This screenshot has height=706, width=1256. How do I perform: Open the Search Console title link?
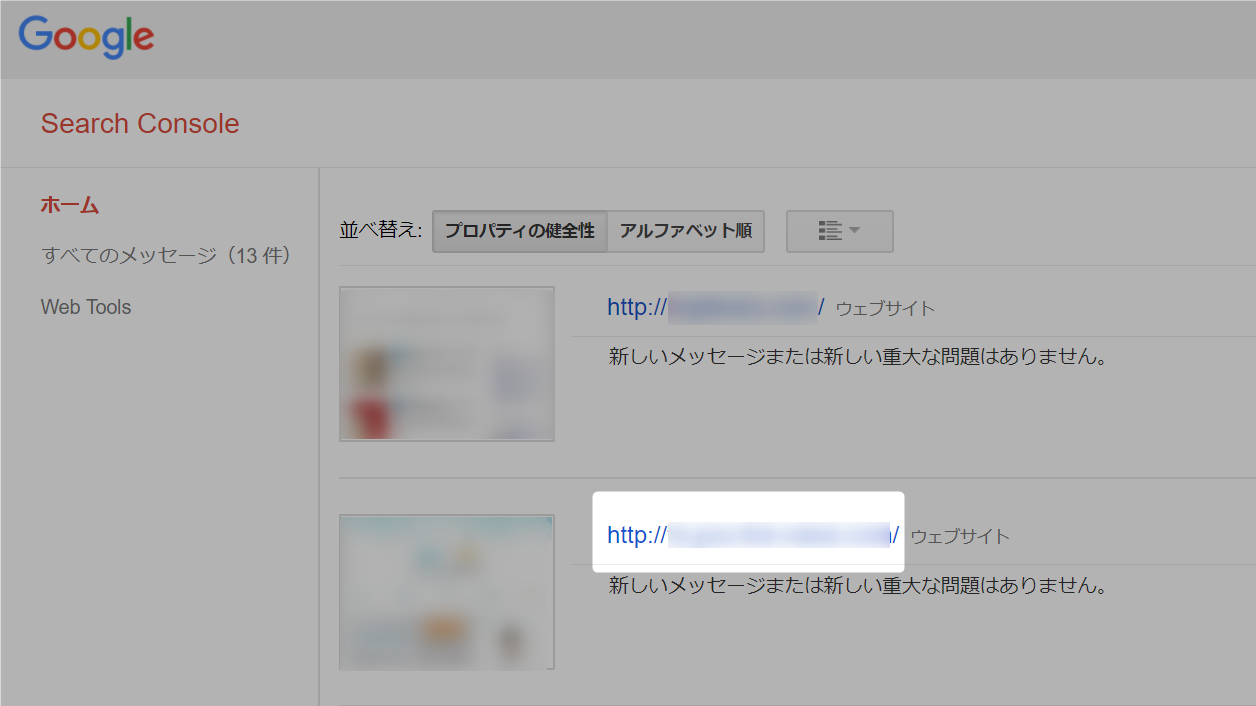[x=140, y=124]
